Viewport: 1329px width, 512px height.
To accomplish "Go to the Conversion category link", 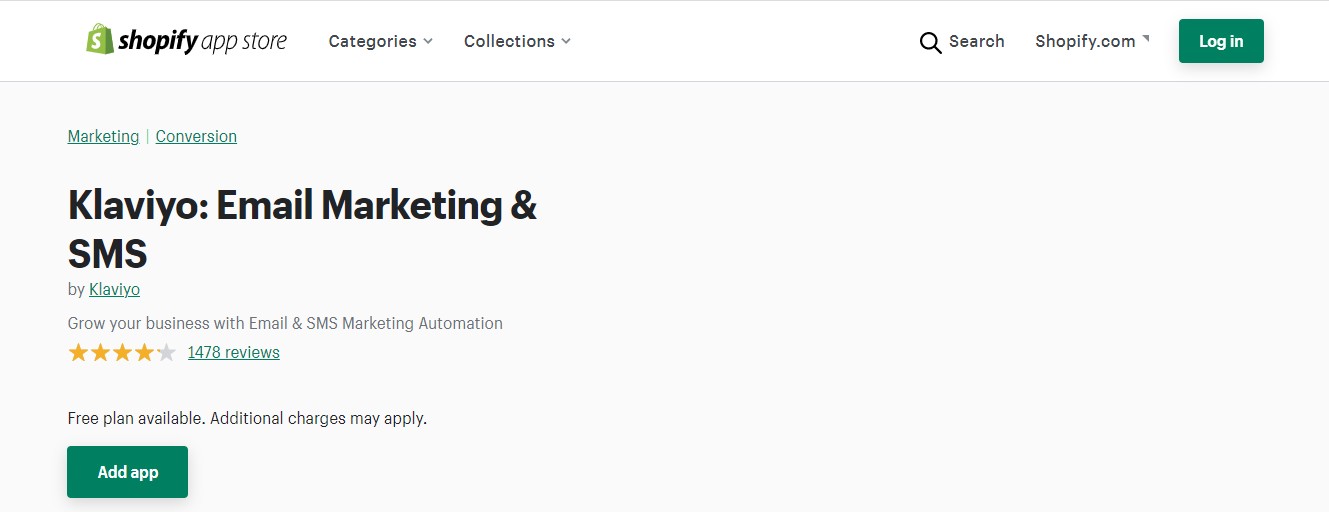I will [196, 136].
